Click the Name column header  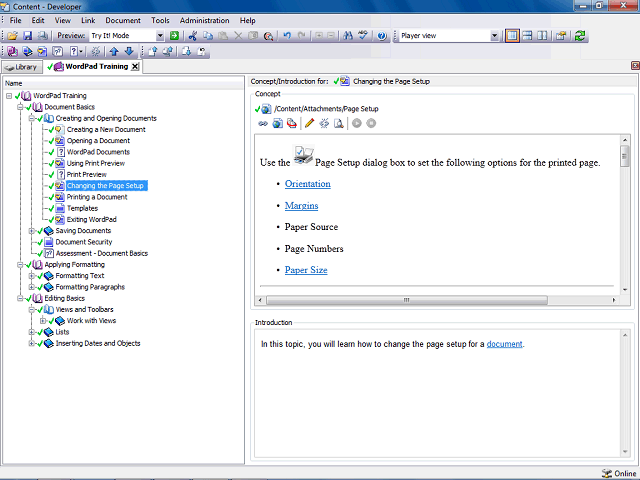pos(123,83)
